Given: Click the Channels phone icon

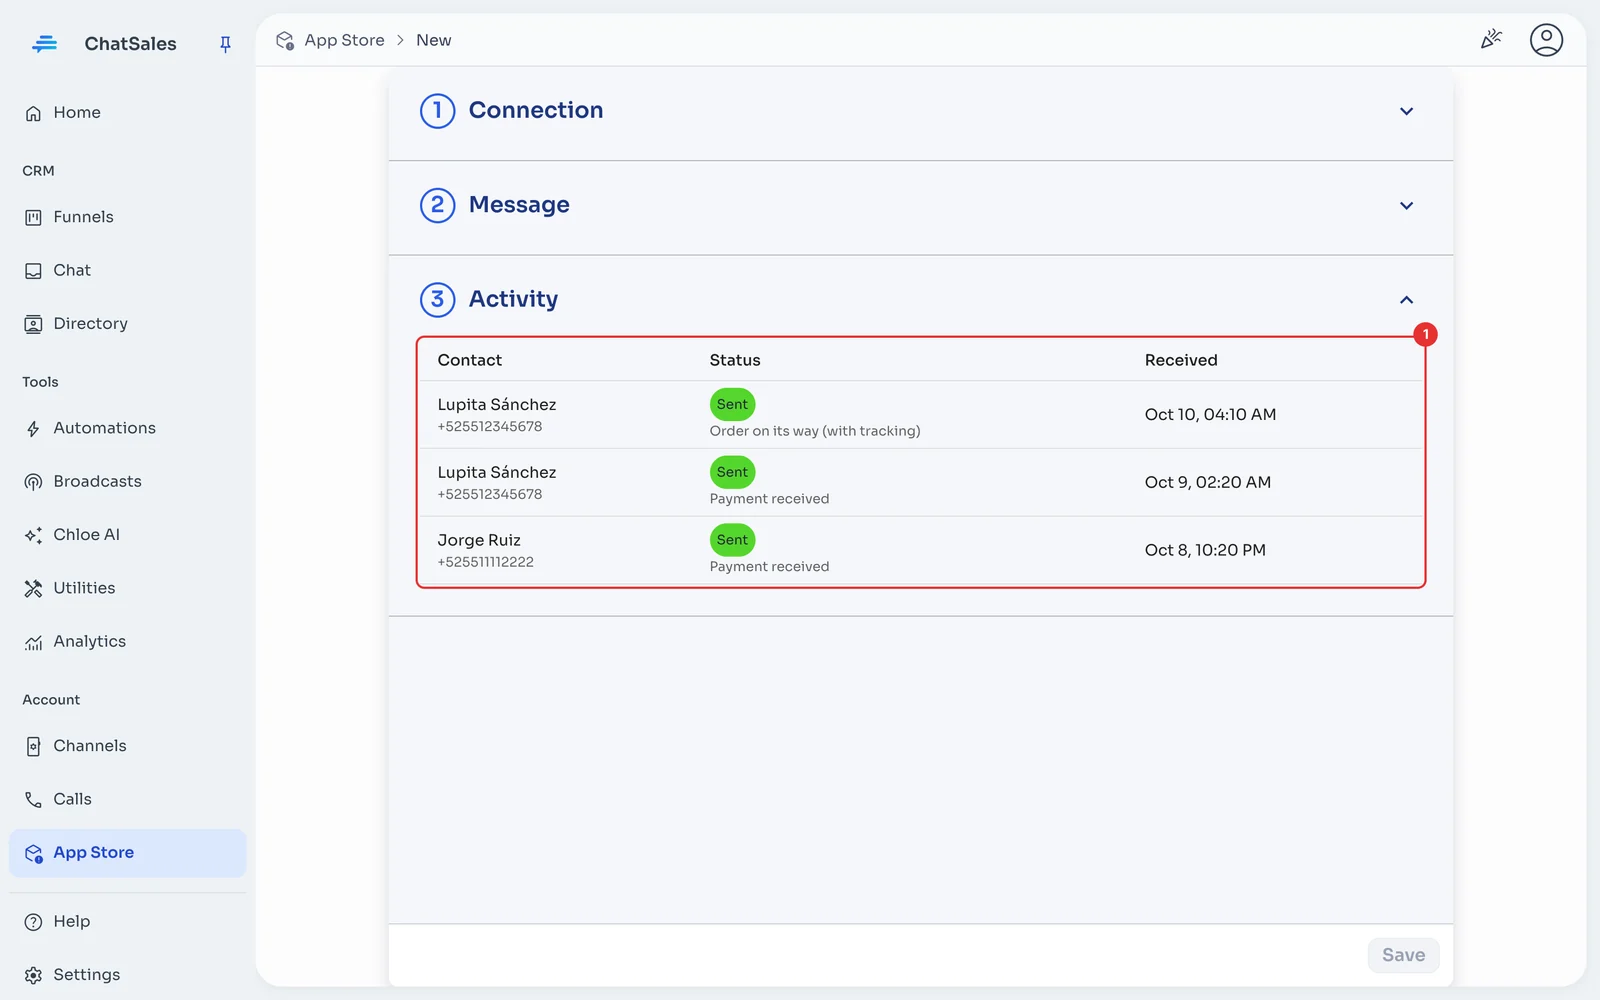Looking at the screenshot, I should click(x=33, y=747).
